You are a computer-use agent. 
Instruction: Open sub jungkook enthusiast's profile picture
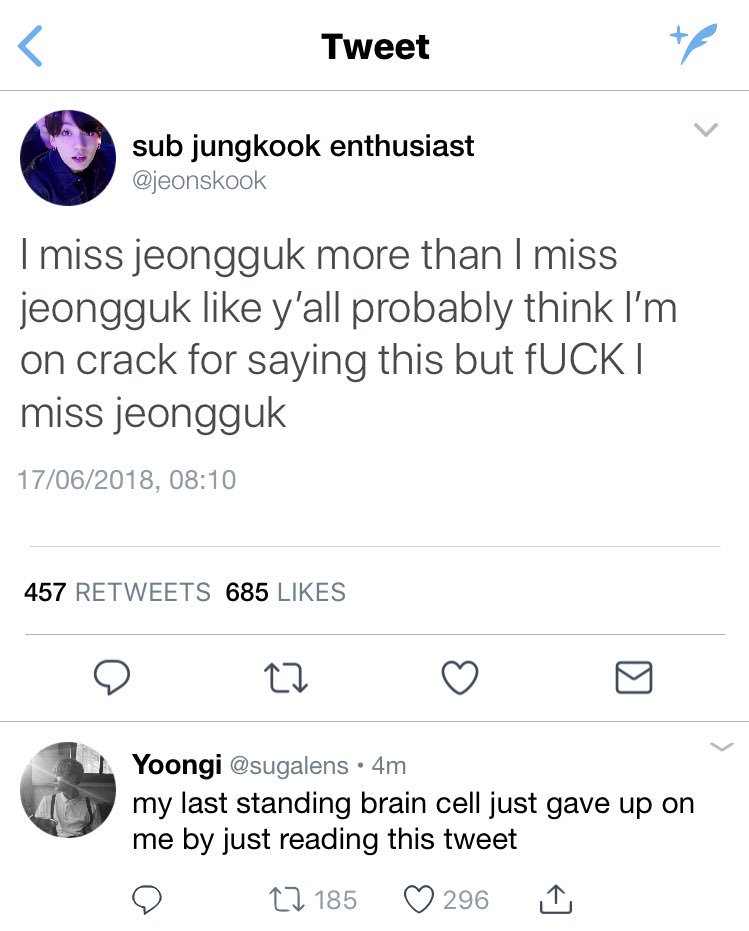coord(68,158)
